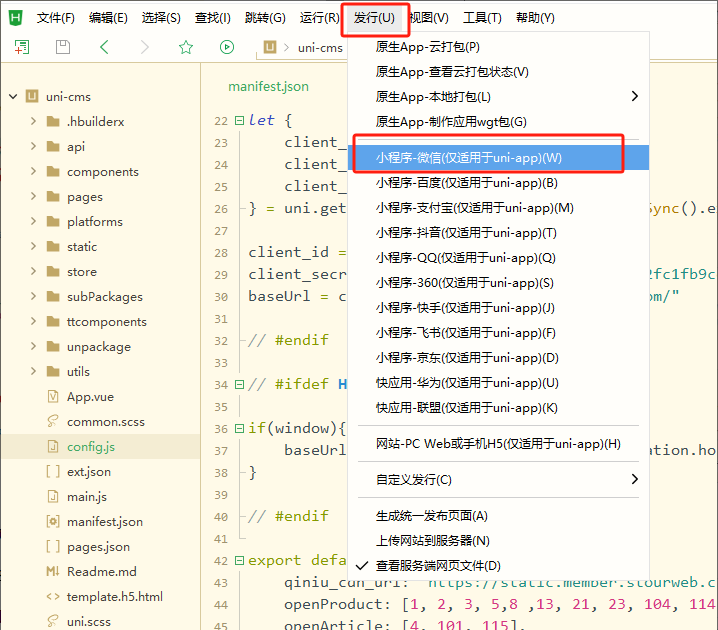
Task: Select 小程序-微信(仅适用于uni-app)(W) menu entry
Action: pos(468,158)
